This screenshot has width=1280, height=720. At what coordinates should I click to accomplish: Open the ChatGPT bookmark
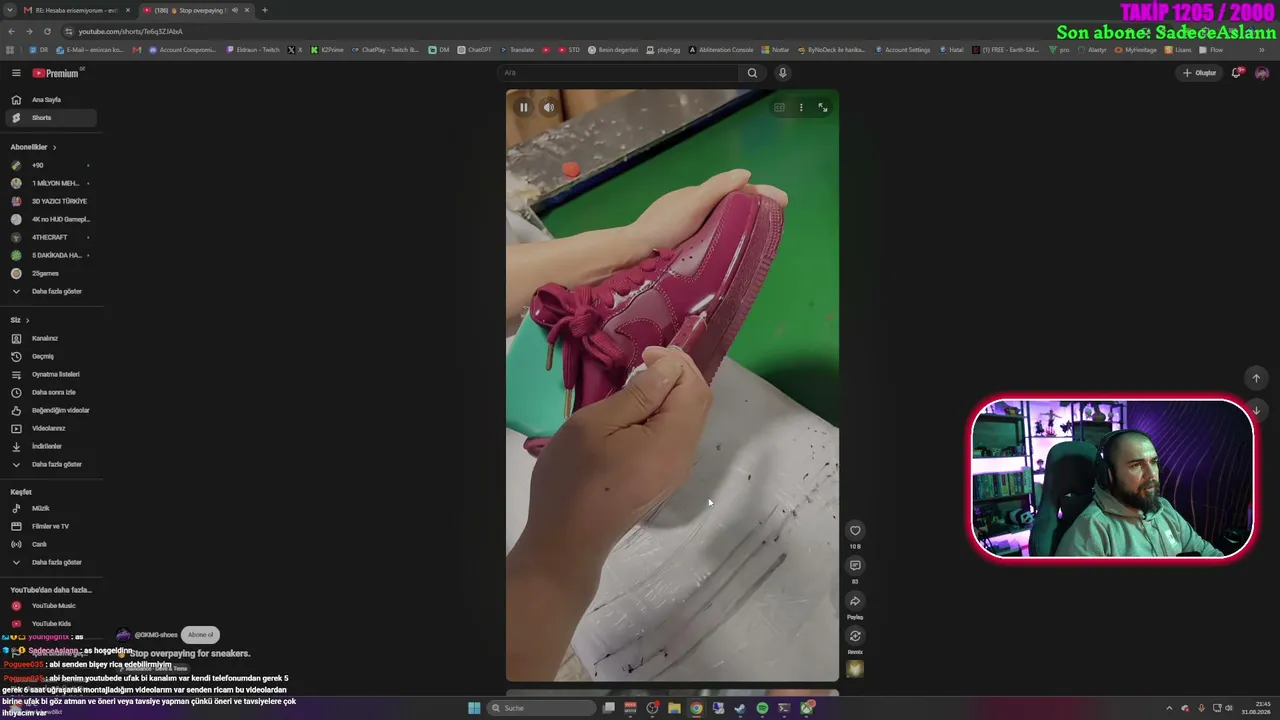[474, 50]
